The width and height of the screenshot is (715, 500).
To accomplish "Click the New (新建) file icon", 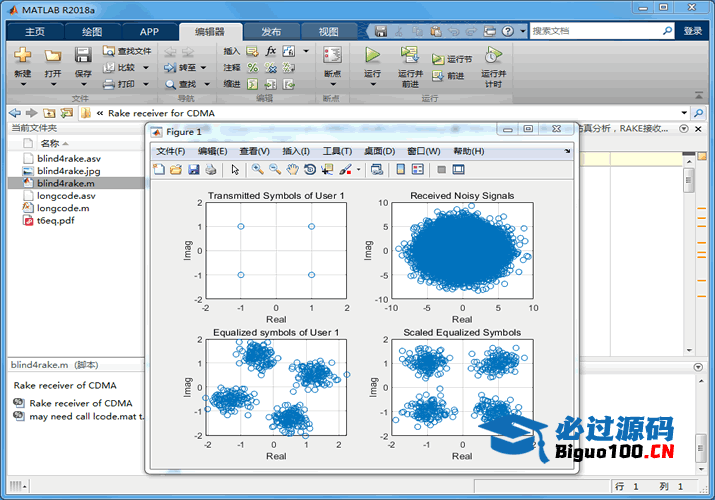I will tap(22, 55).
